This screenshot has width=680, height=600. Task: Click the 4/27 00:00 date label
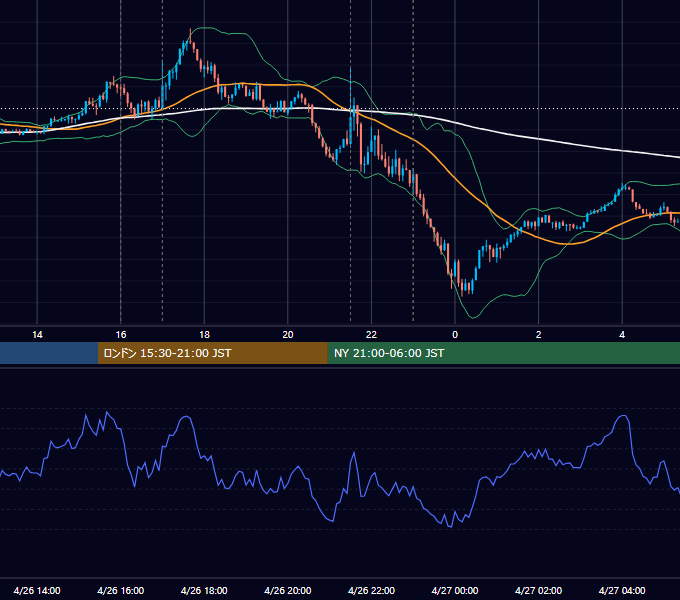[x=455, y=590]
